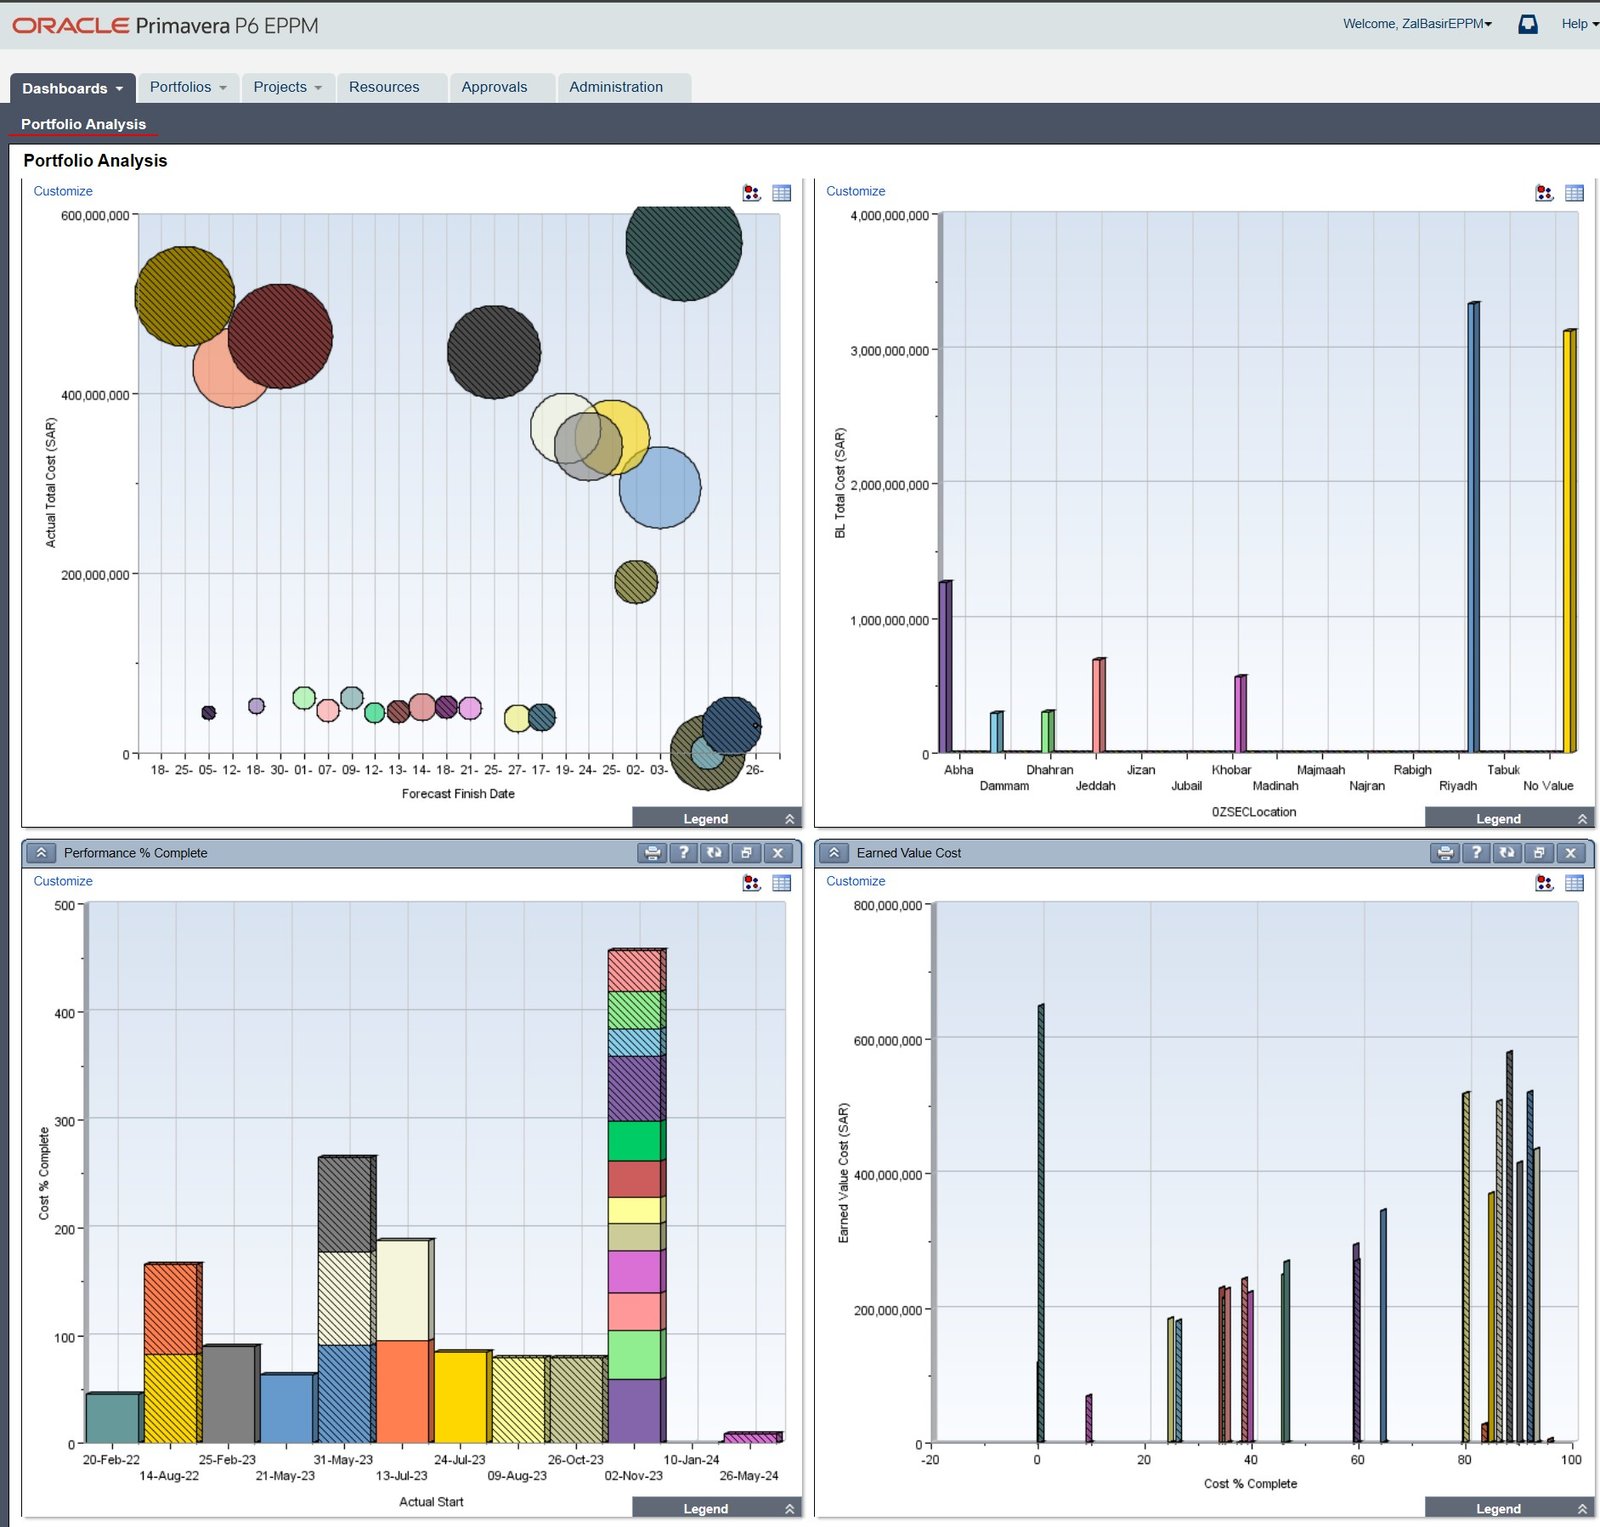Viewport: 1600px width, 1527px height.
Task: Select the Riyadh blue bar in location chart
Action: 1474,527
